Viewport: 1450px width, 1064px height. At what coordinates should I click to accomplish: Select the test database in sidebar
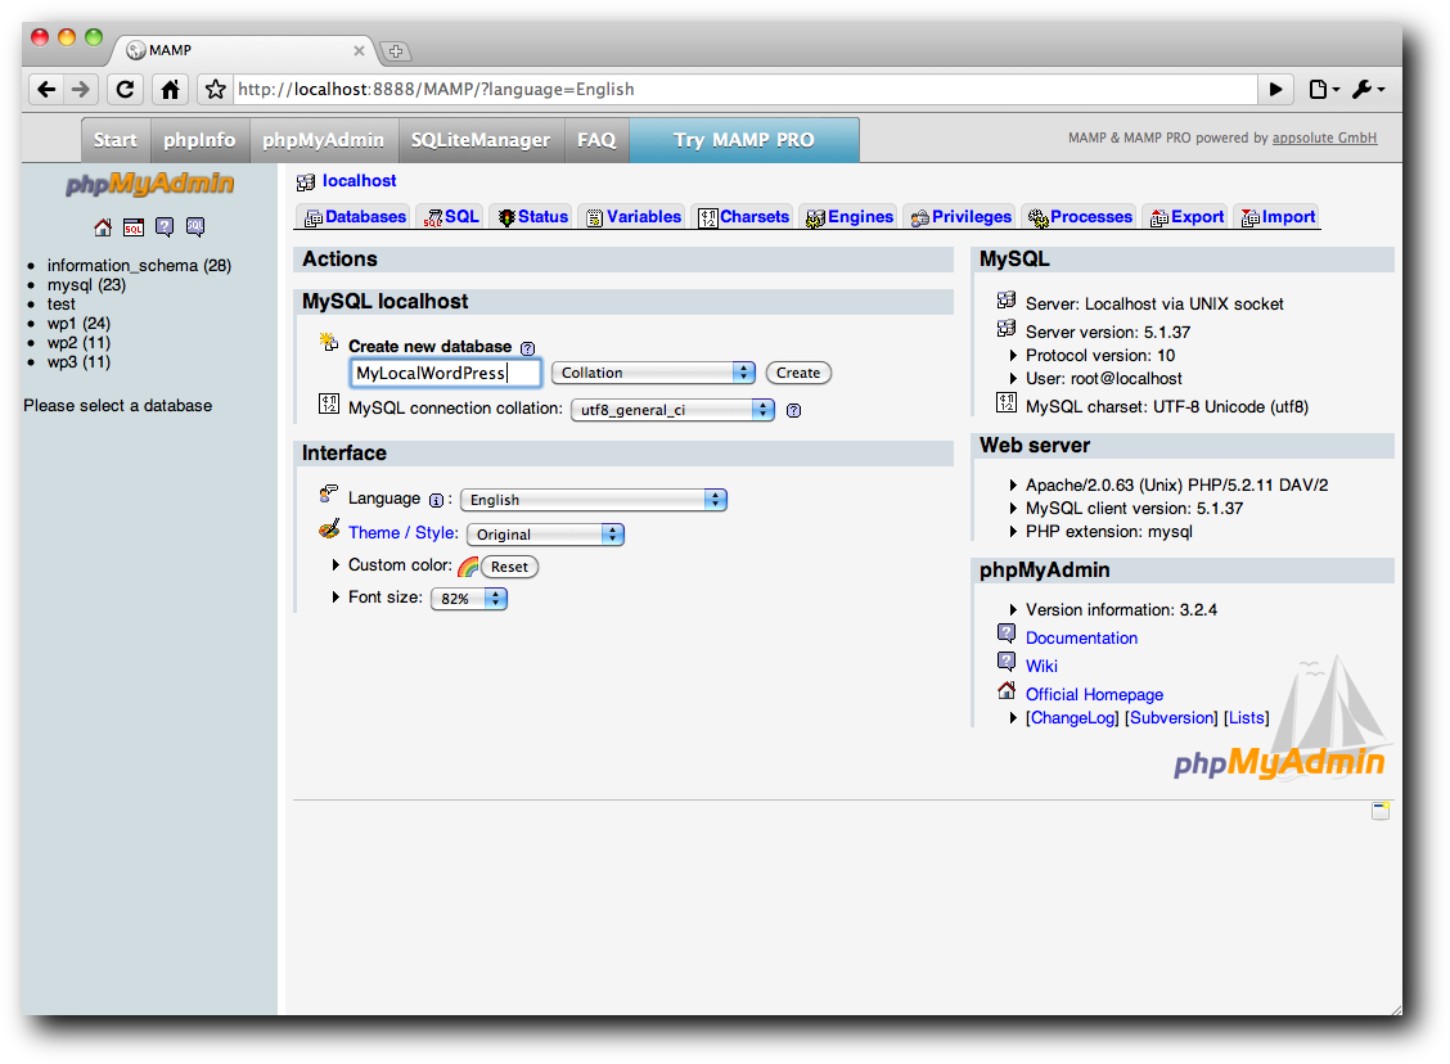click(61, 305)
